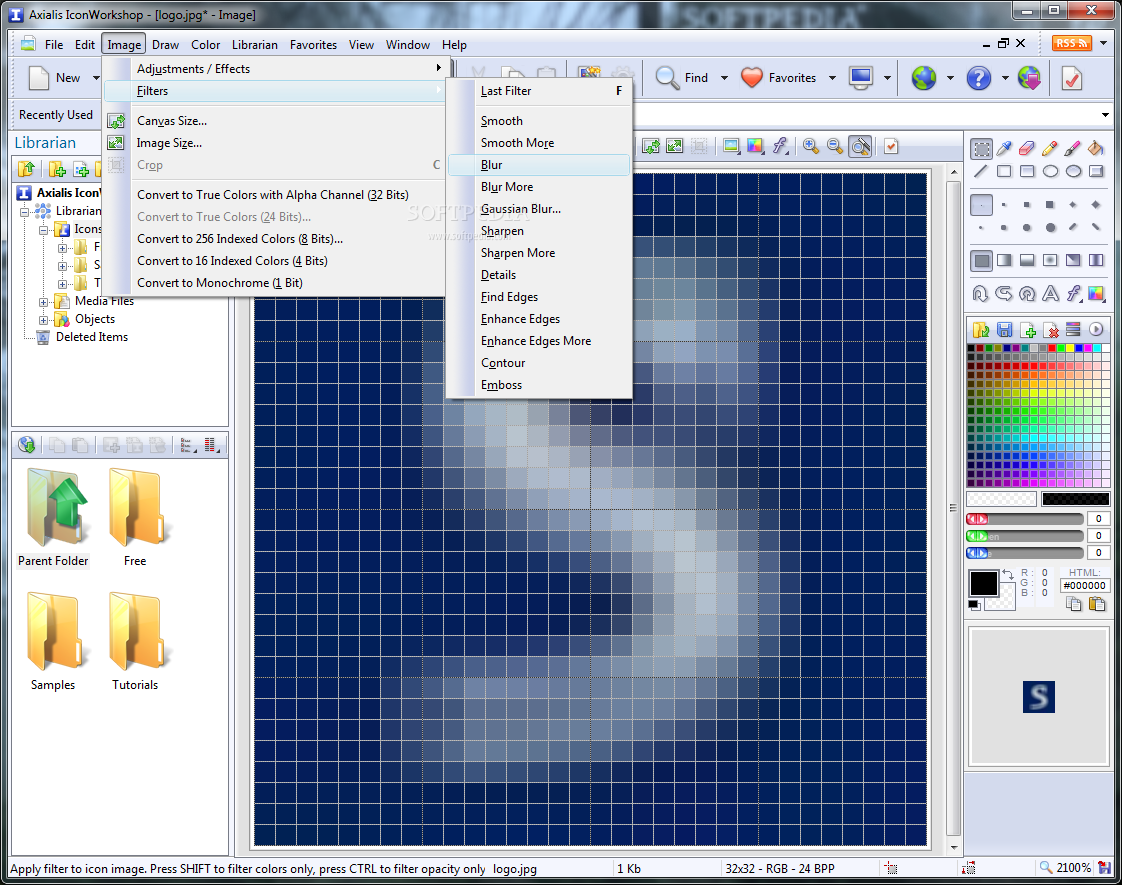This screenshot has height=885, width=1122.
Task: Click the RSS button
Action: pos(1071,43)
